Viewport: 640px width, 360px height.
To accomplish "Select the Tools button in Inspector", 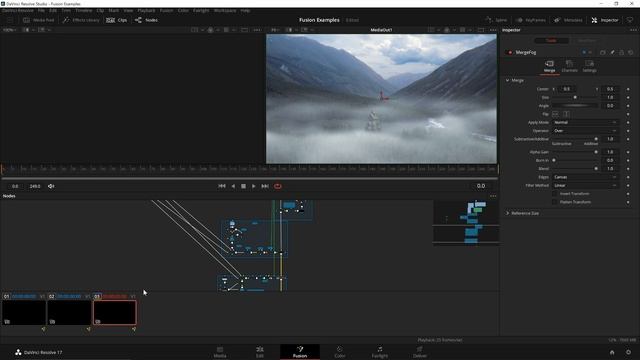I will pos(551,40).
